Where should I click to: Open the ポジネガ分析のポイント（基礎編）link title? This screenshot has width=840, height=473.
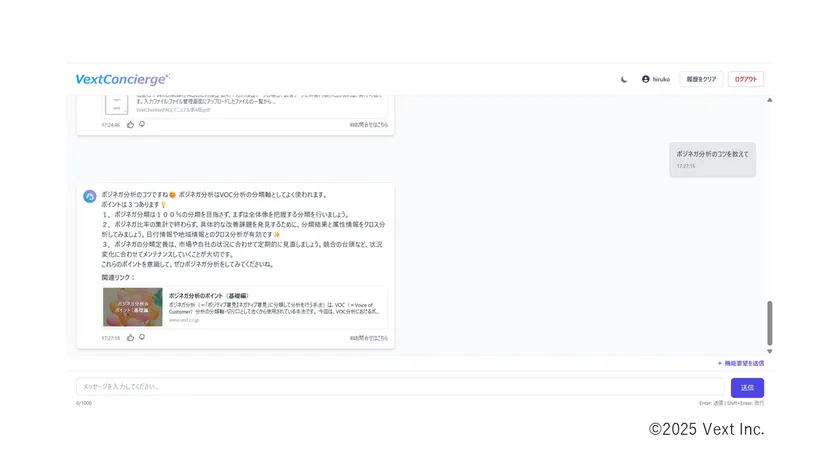click(209, 296)
